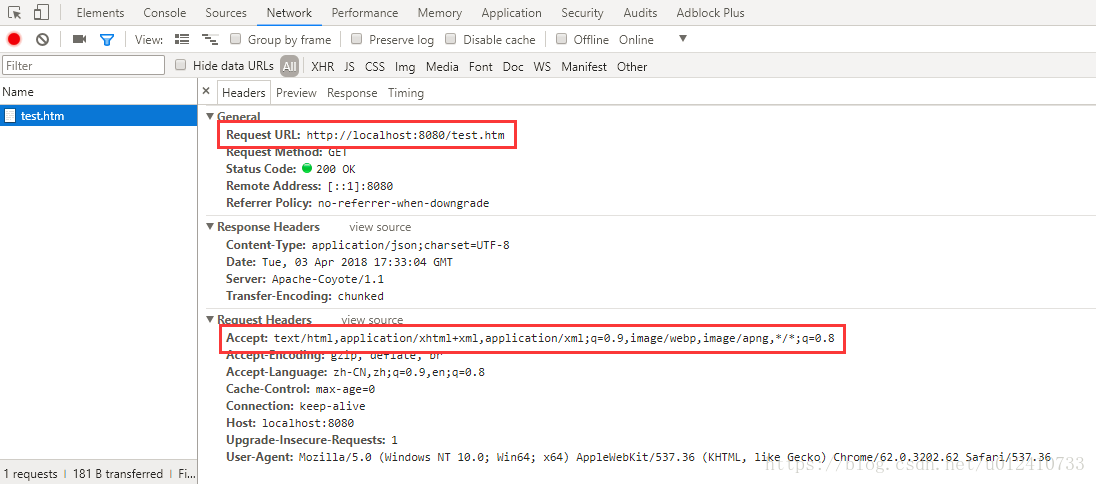Filter requests by Other

(632, 66)
